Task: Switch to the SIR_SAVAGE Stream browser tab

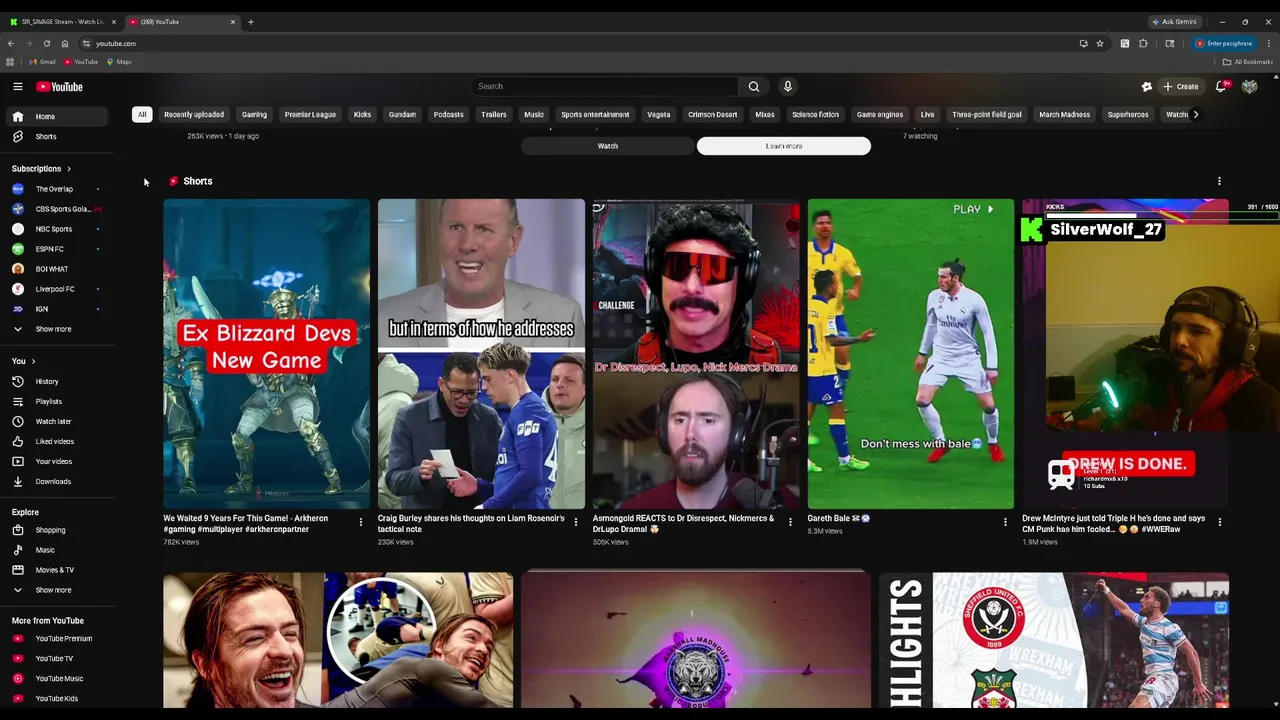Action: click(62, 22)
